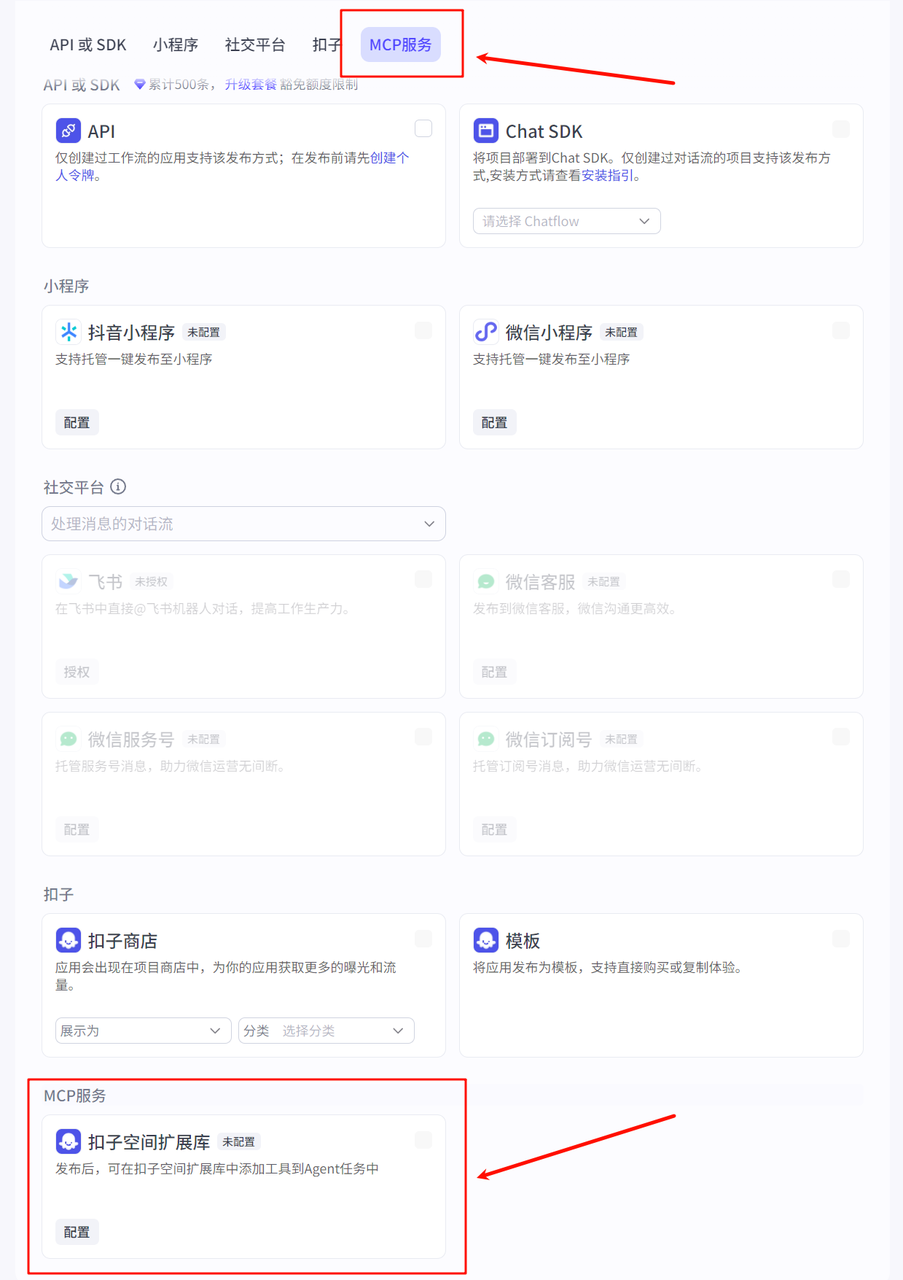The width and height of the screenshot is (903, 1280).
Task: Click the WeChat mini program icon
Action: click(486, 332)
